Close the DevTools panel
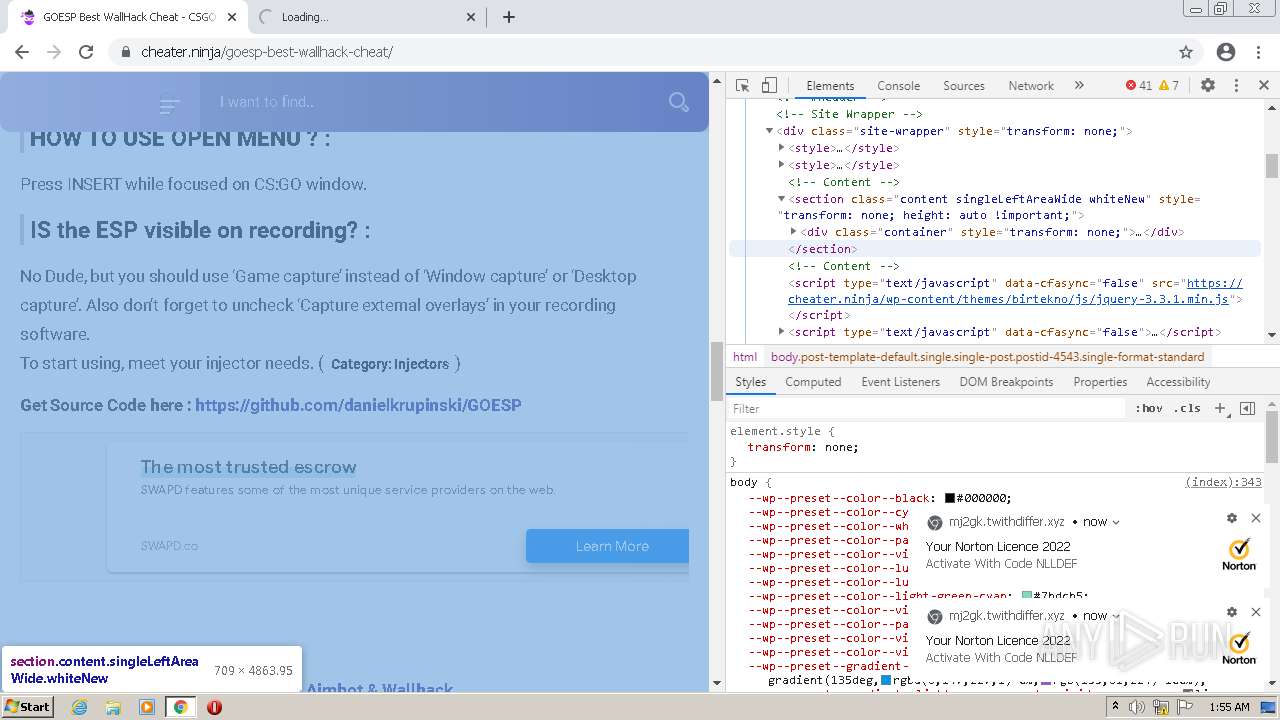This screenshot has height=720, width=1280. point(1263,86)
